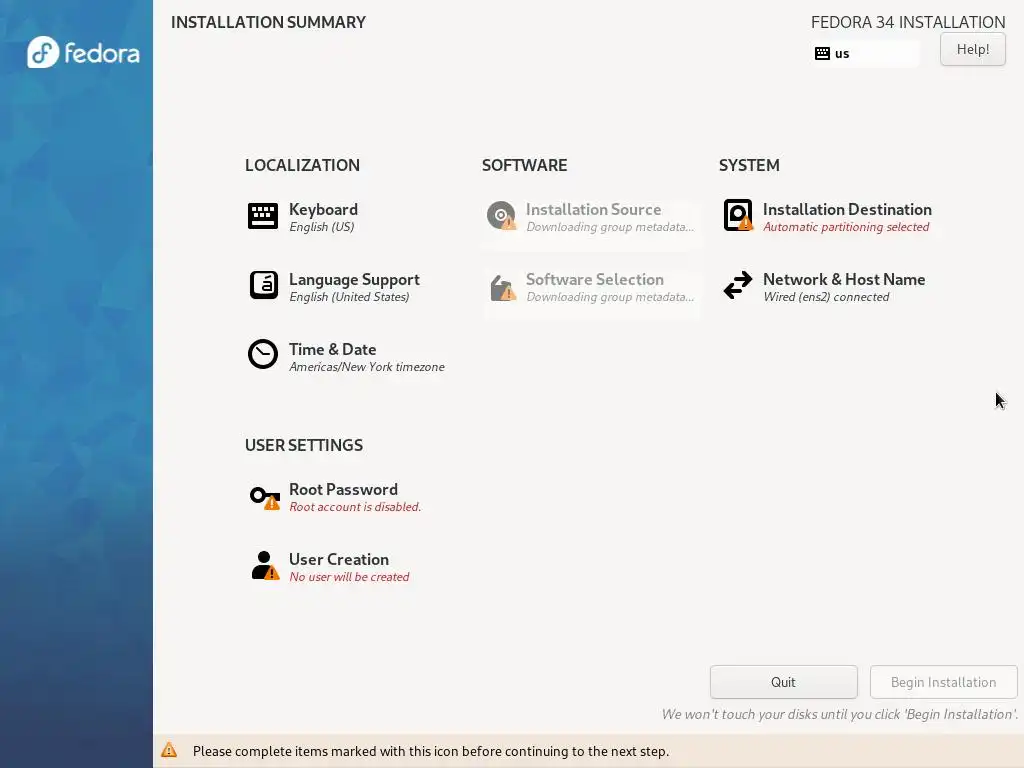Click the User Creation person icon
This screenshot has width=1024, height=768.
click(265, 566)
